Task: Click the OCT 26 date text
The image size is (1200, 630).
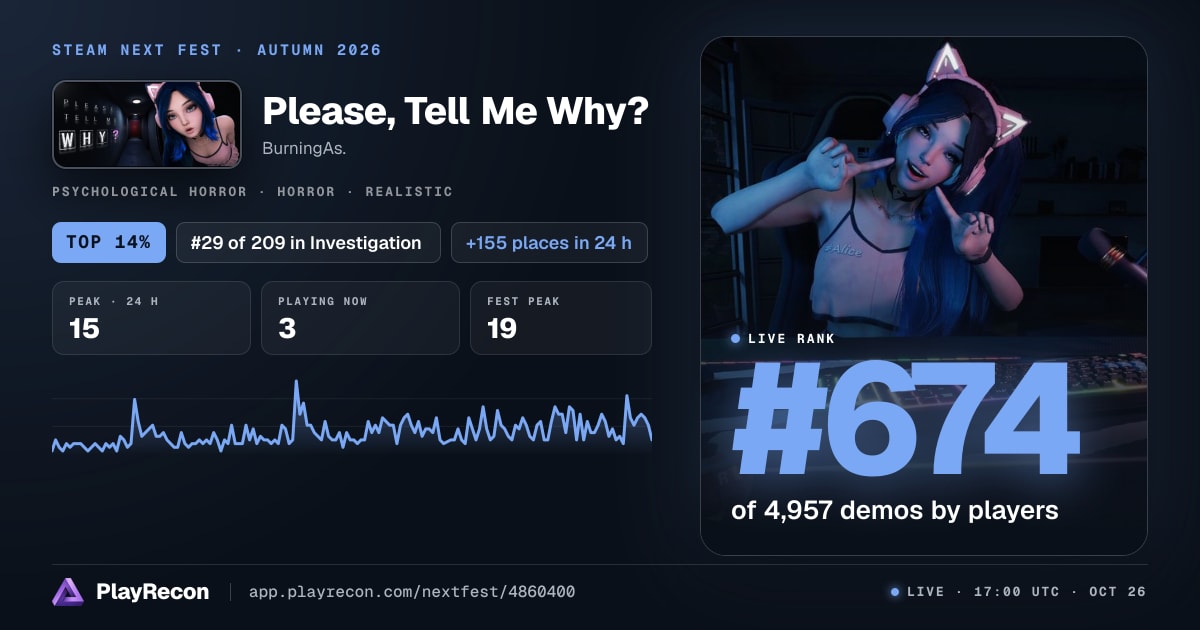Action: tap(1118, 592)
